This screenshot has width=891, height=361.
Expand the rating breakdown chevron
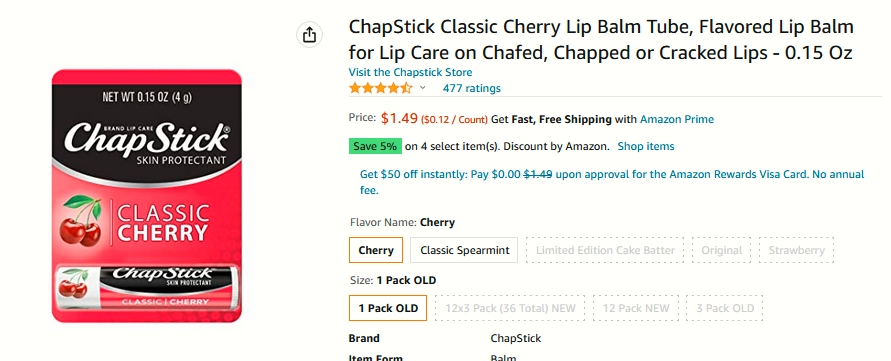click(422, 88)
